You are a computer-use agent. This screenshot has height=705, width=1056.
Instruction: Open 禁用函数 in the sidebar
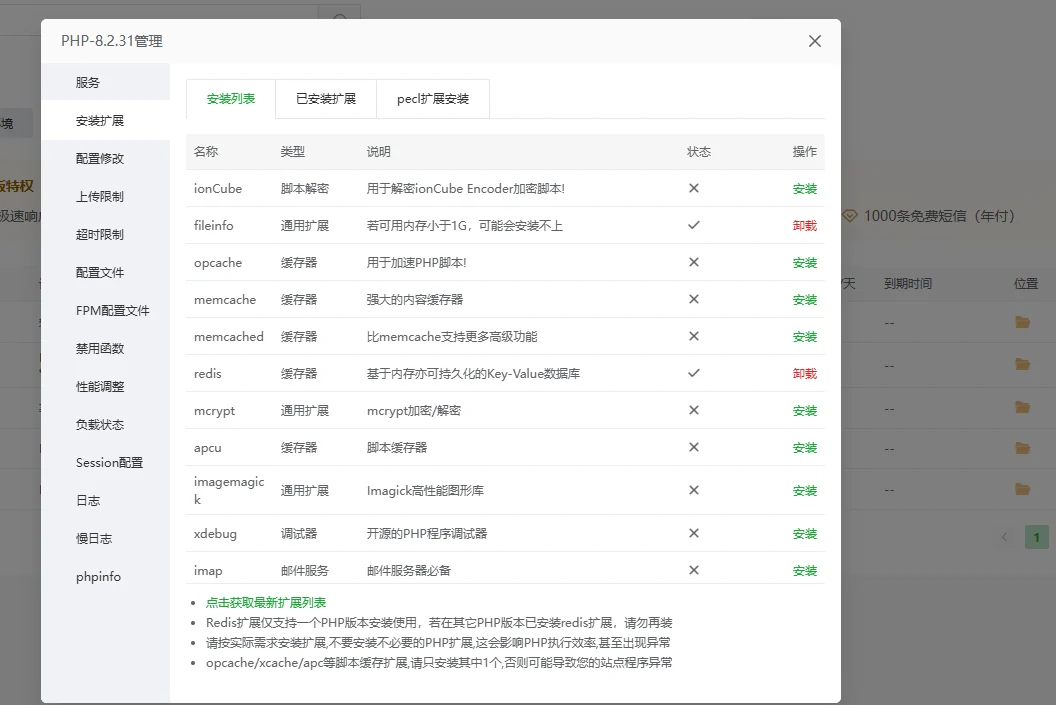click(x=105, y=348)
